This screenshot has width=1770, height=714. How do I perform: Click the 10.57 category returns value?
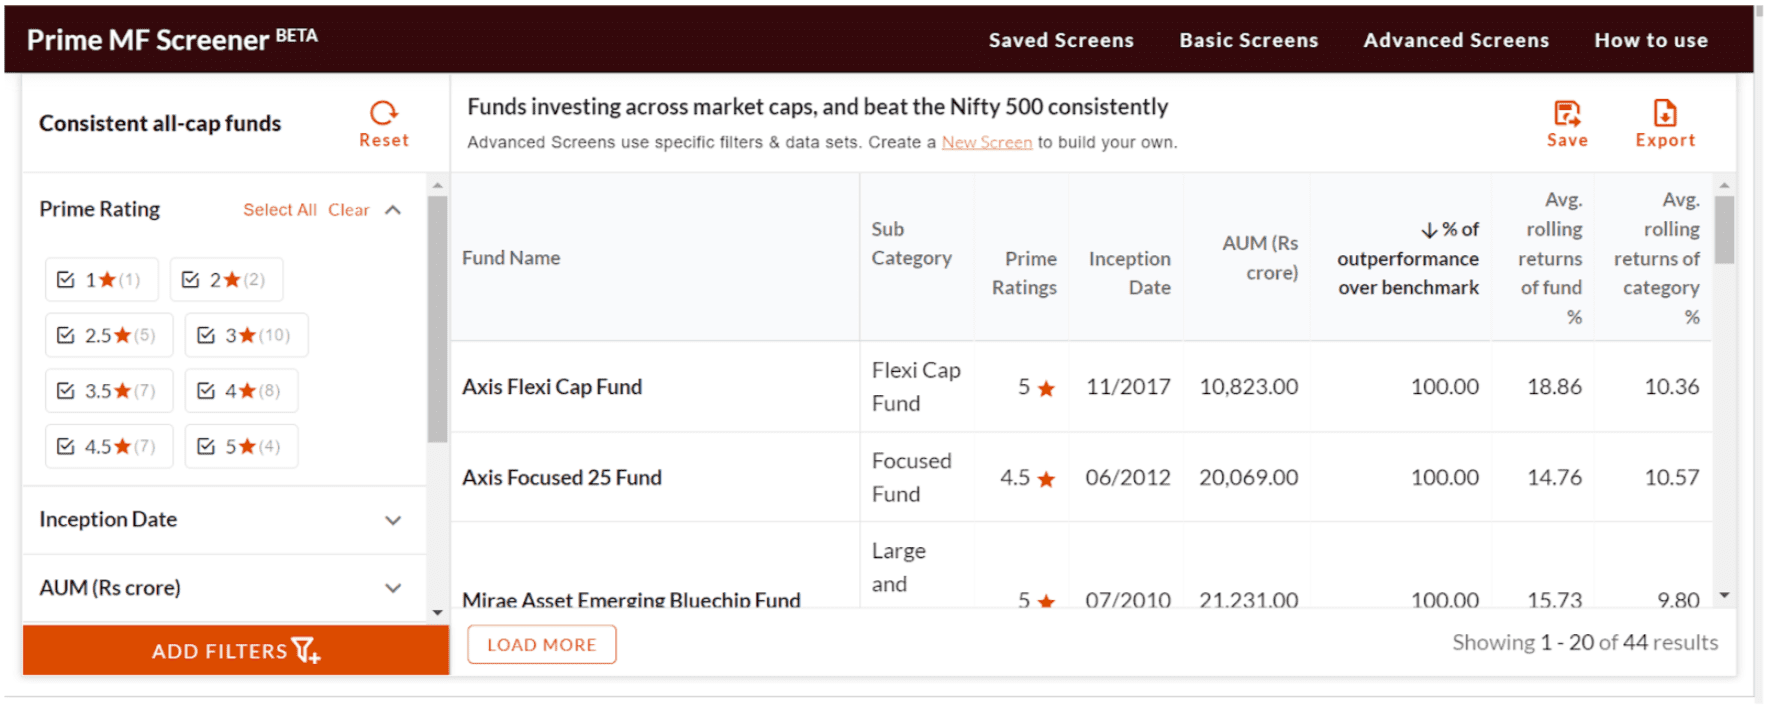(1672, 478)
